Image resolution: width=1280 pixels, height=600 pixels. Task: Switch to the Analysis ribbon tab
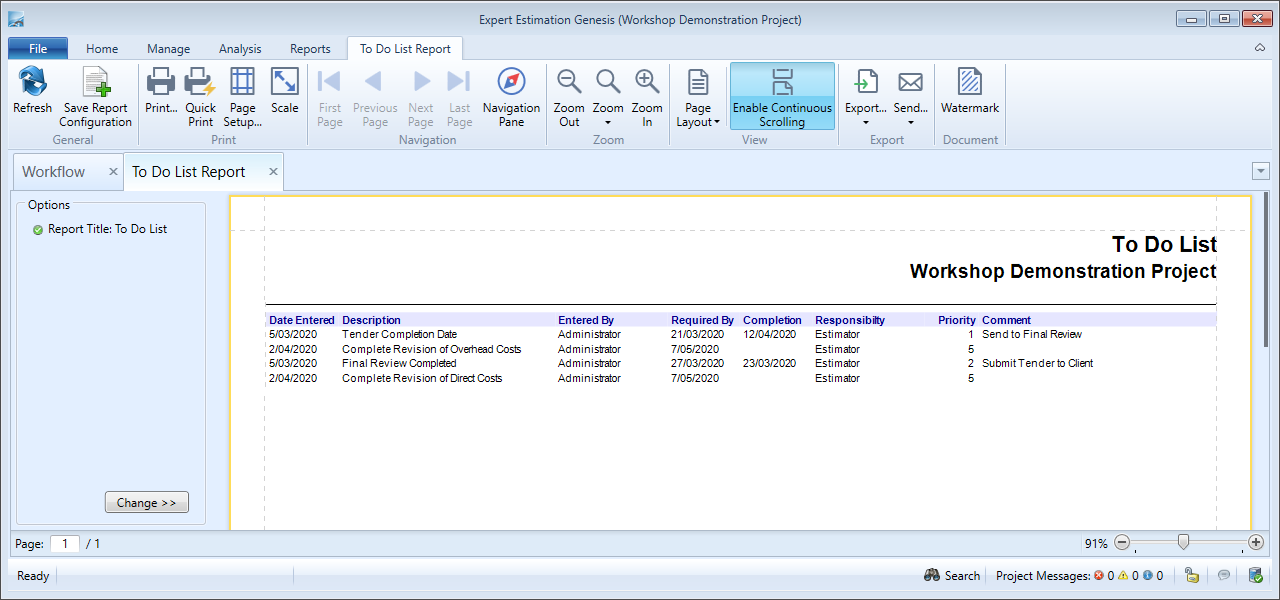pyautogui.click(x=240, y=49)
